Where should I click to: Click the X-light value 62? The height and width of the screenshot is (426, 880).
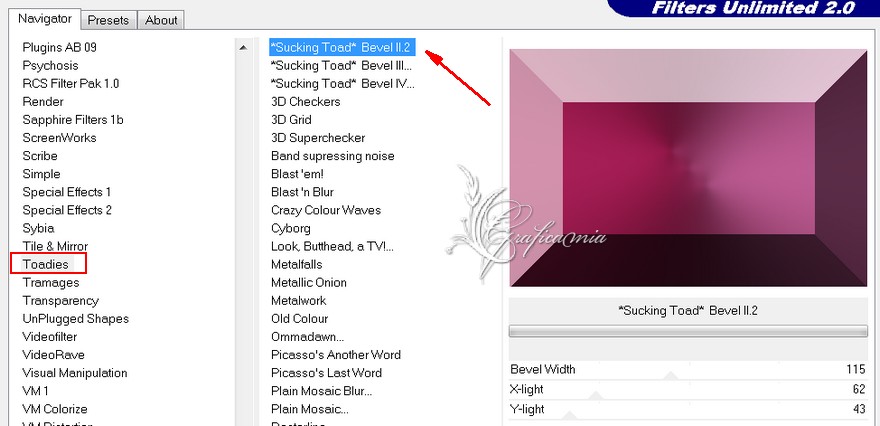[859, 389]
